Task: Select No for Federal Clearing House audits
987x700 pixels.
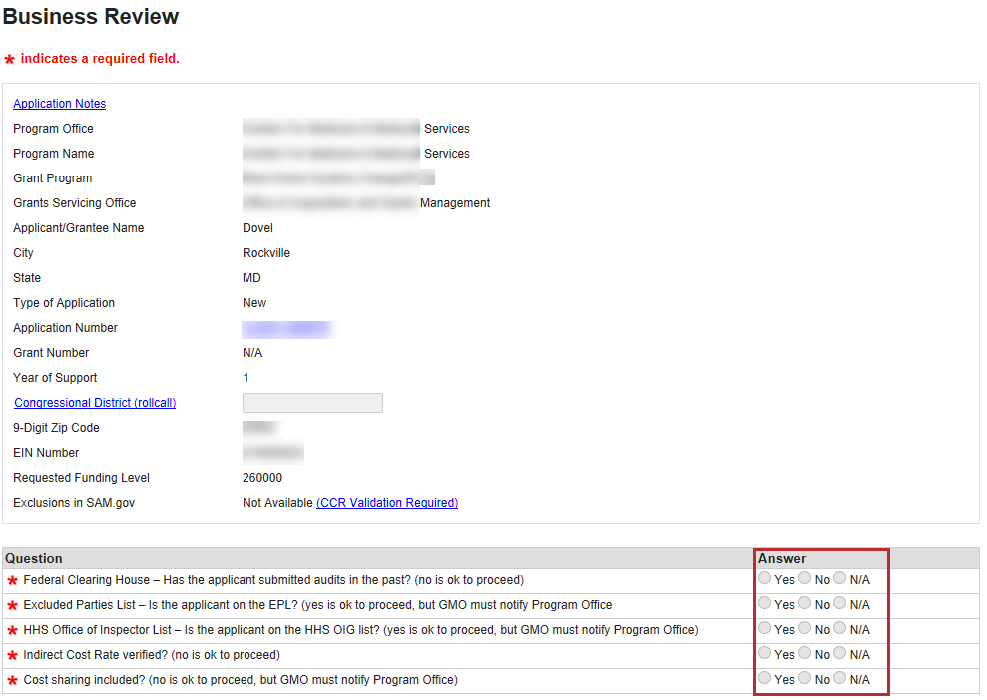Action: click(805, 579)
